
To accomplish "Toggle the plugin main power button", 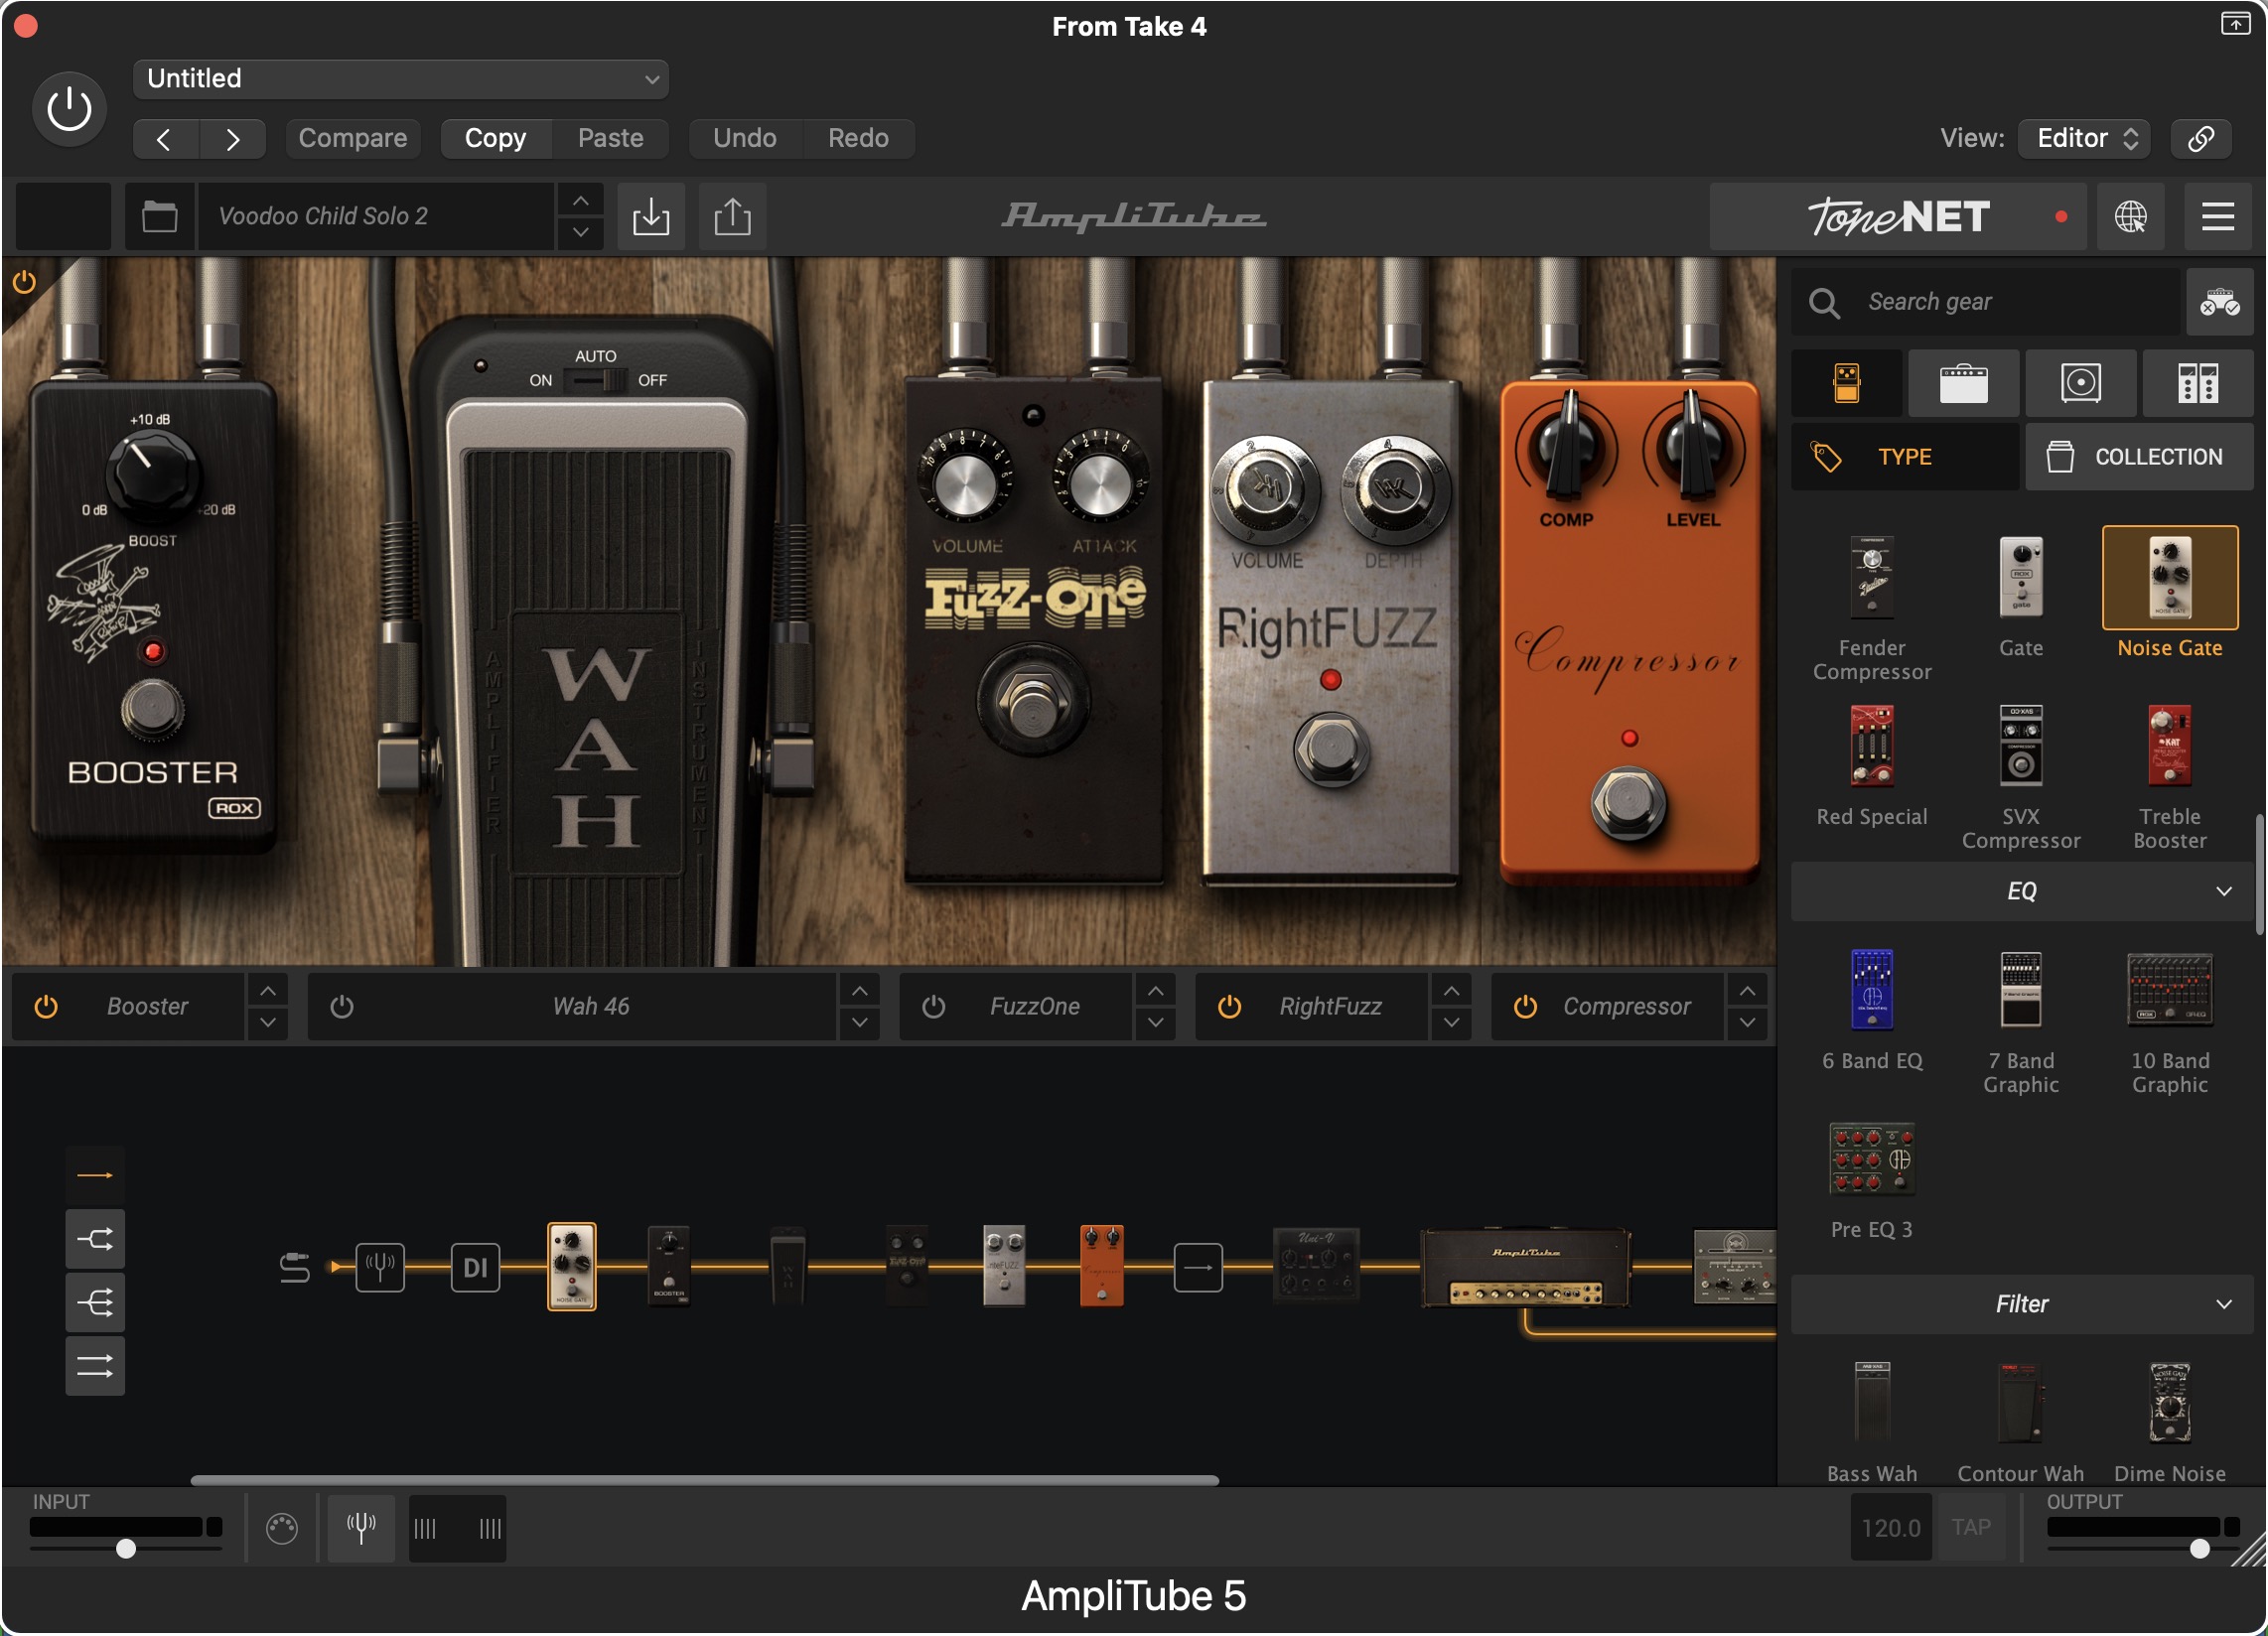I will pyautogui.click(x=69, y=109).
